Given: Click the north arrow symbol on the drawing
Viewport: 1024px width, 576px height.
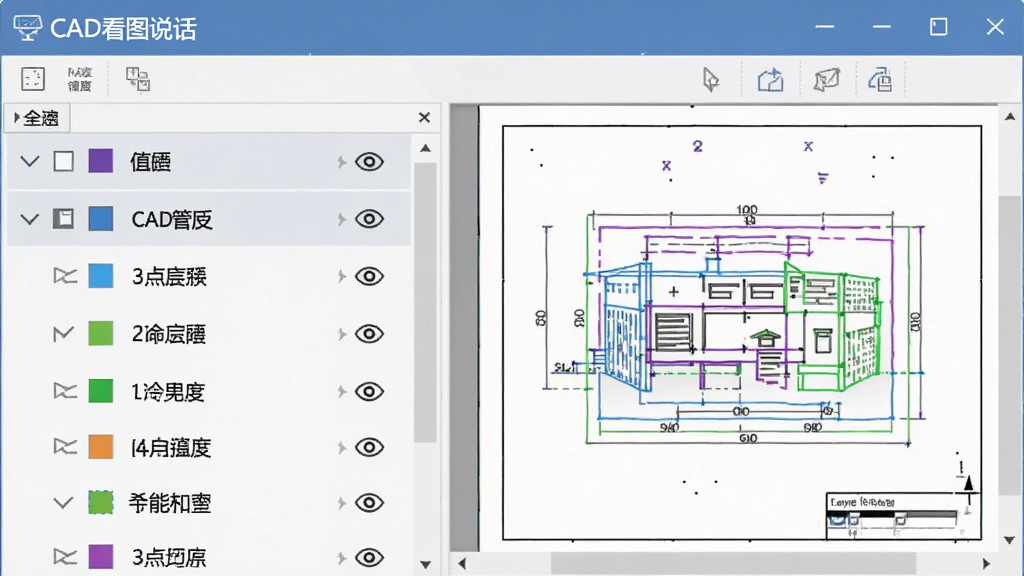Looking at the screenshot, I should [x=967, y=484].
